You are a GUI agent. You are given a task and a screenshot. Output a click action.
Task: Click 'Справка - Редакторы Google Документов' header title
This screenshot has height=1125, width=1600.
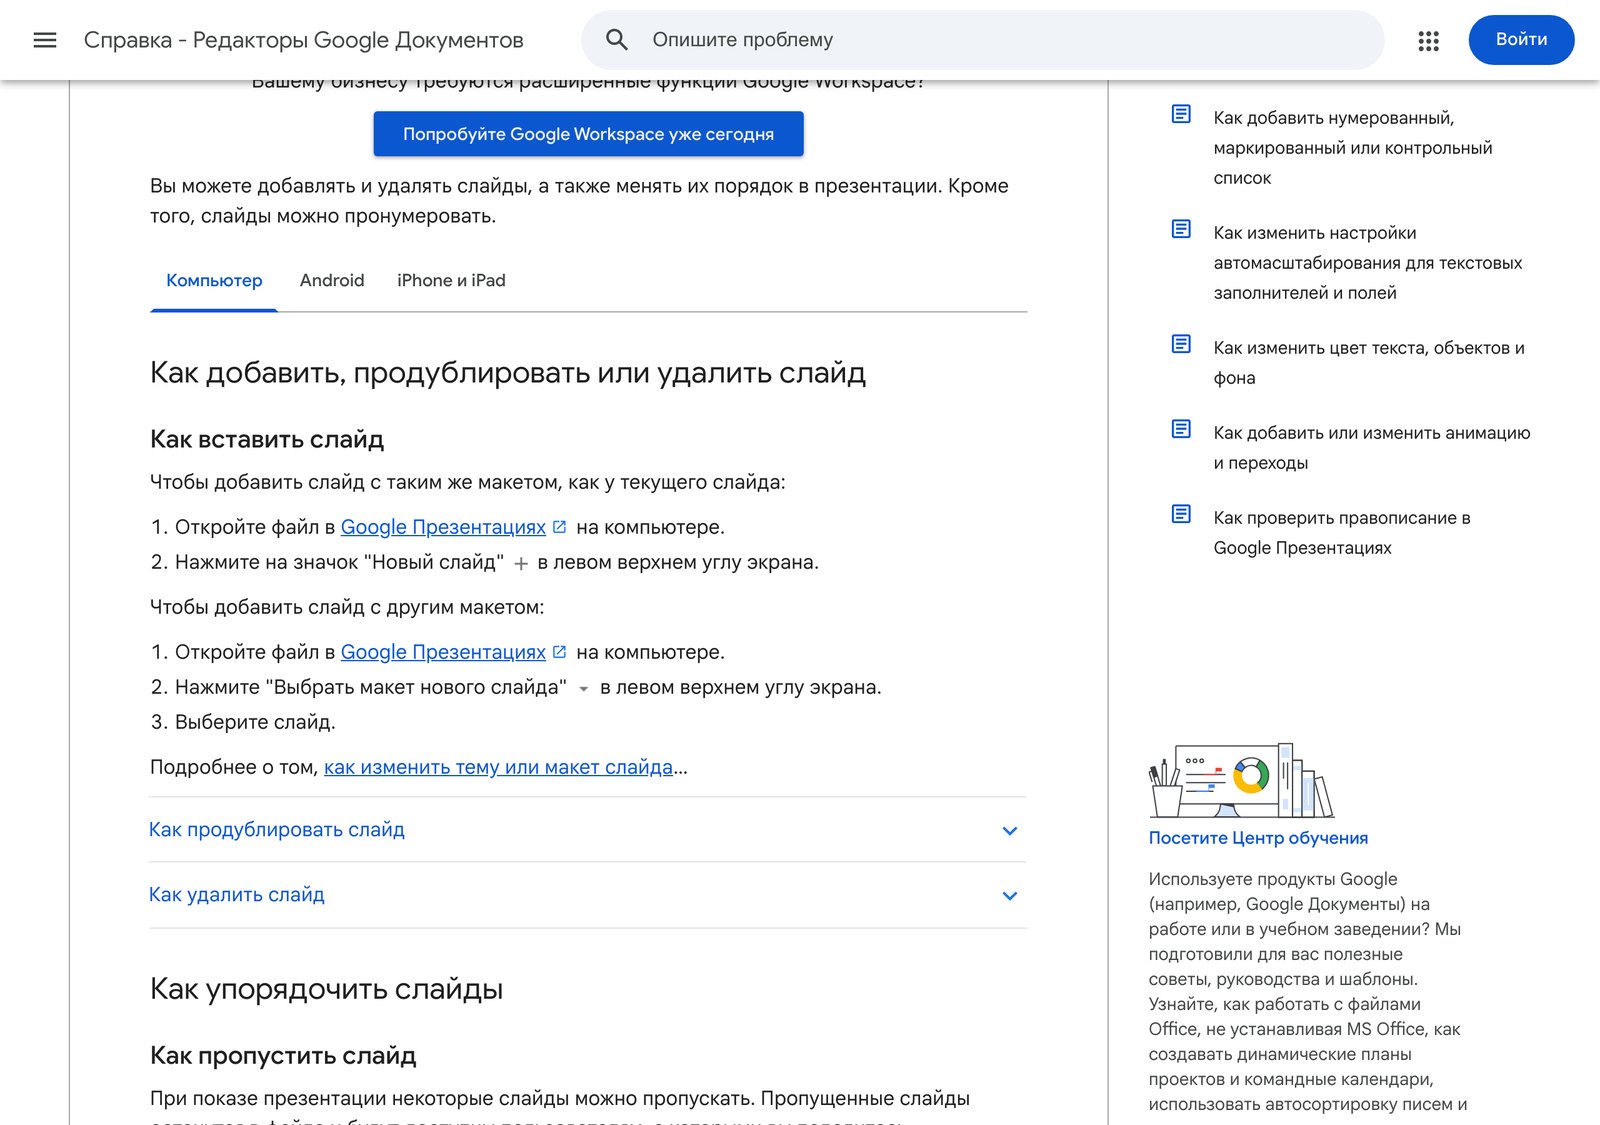[x=304, y=40]
